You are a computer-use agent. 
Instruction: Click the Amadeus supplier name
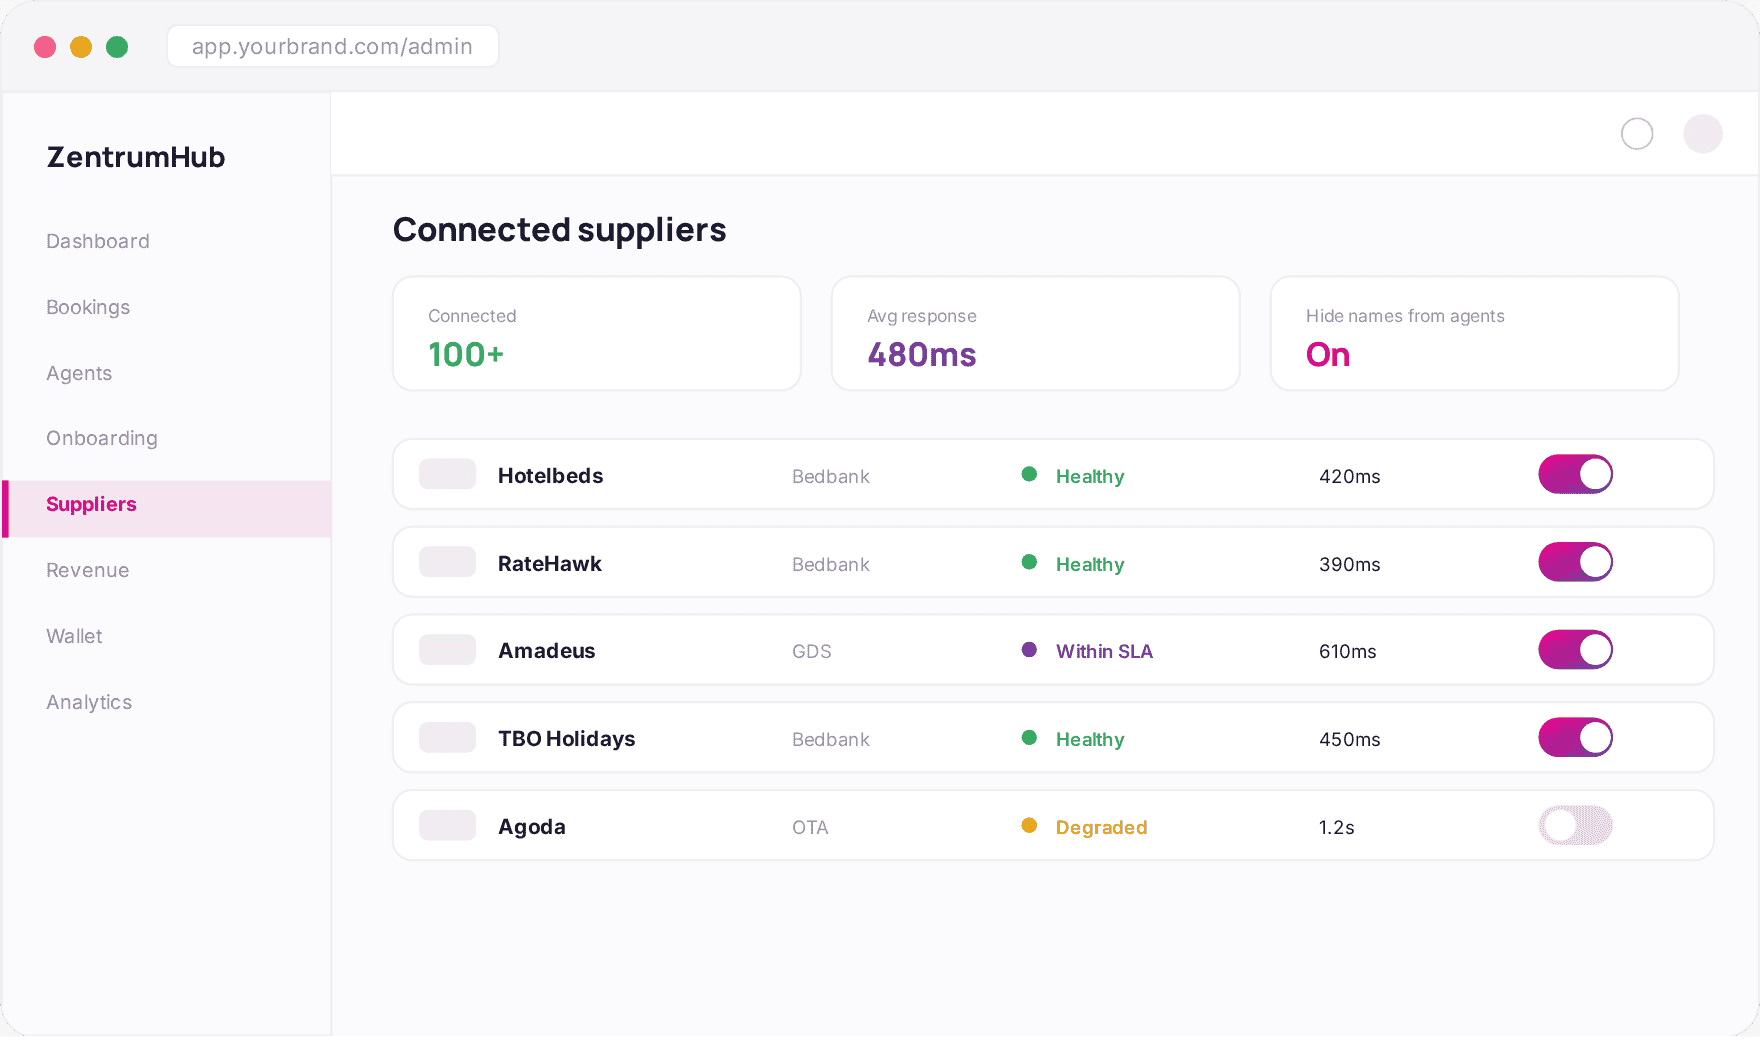[x=547, y=651]
